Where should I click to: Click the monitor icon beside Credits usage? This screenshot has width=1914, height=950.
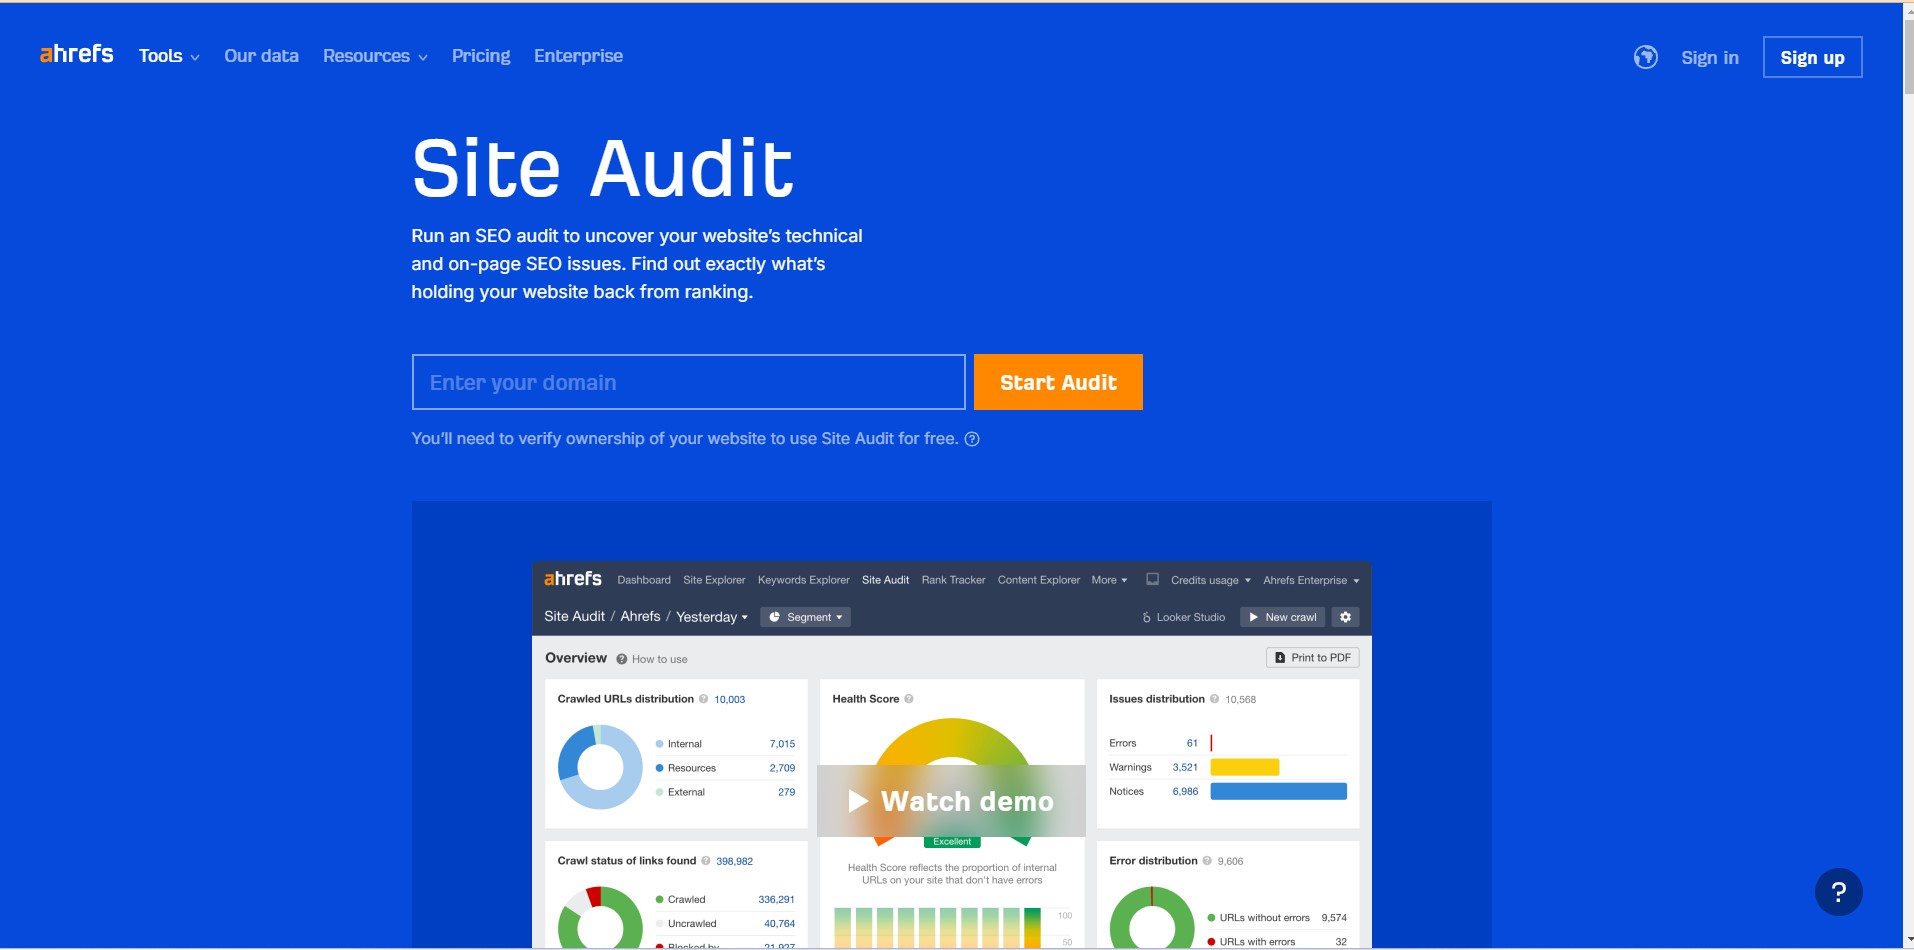click(1152, 579)
